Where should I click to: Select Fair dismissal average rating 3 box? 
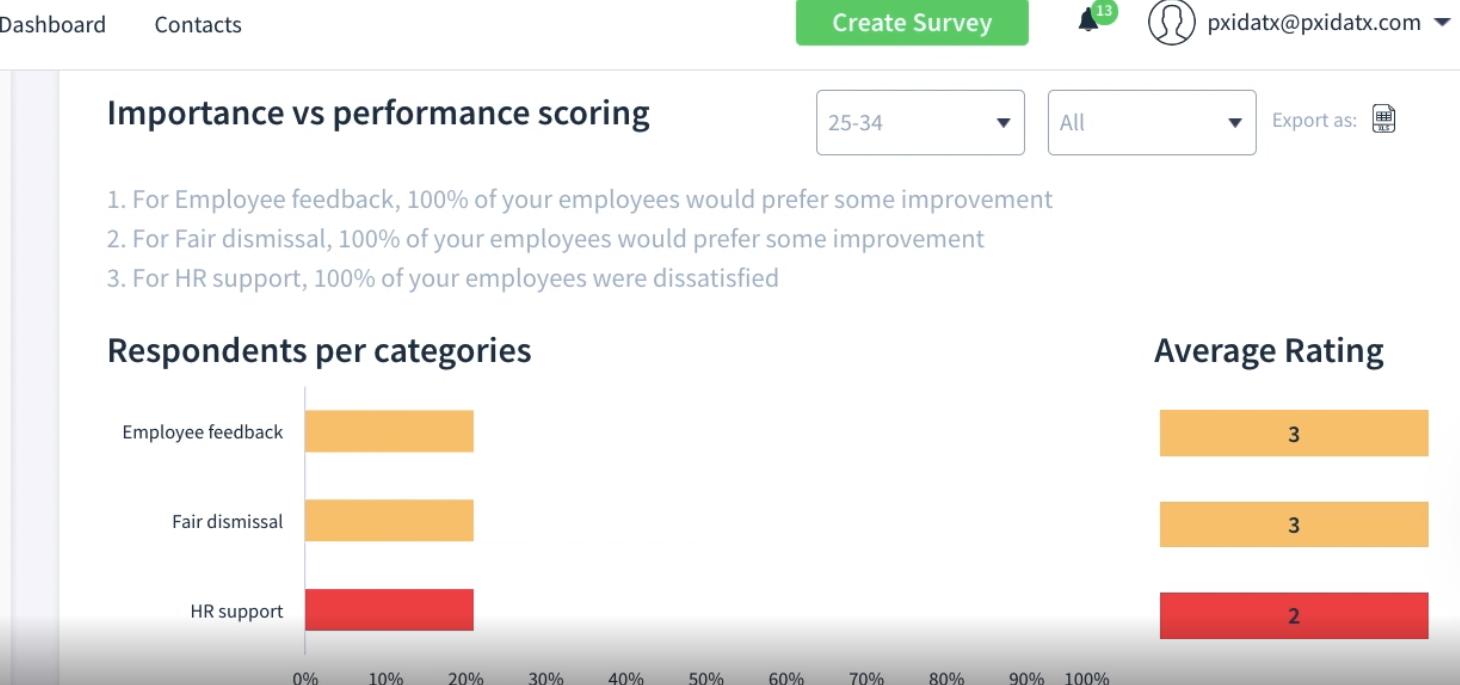coord(1293,524)
